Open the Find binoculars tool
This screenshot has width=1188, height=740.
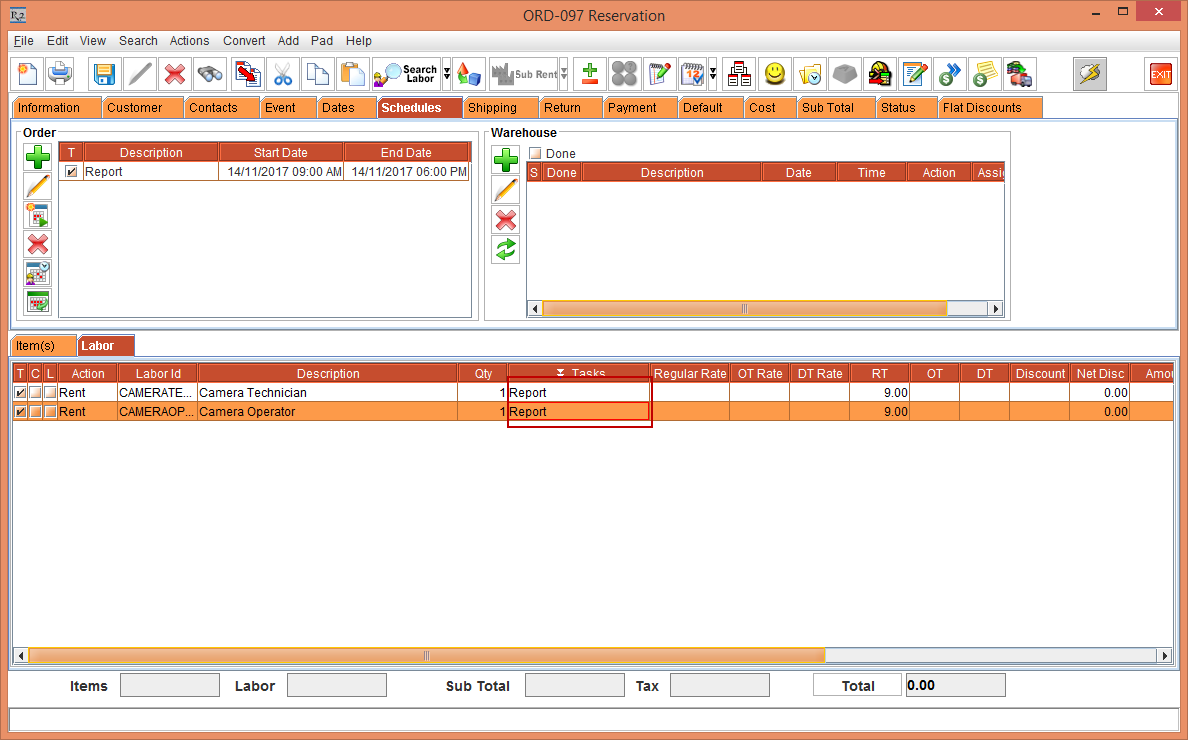[x=208, y=74]
